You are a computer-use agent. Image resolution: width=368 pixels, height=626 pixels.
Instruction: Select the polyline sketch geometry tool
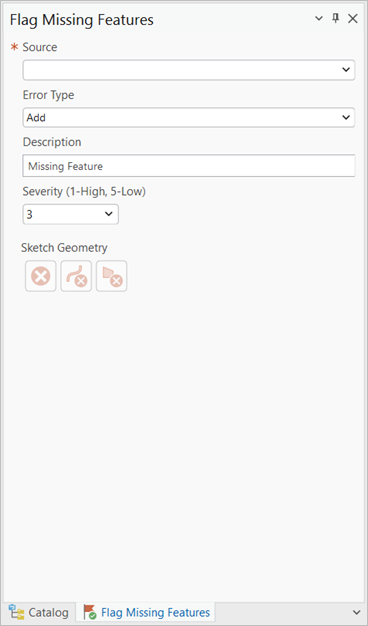pos(76,276)
